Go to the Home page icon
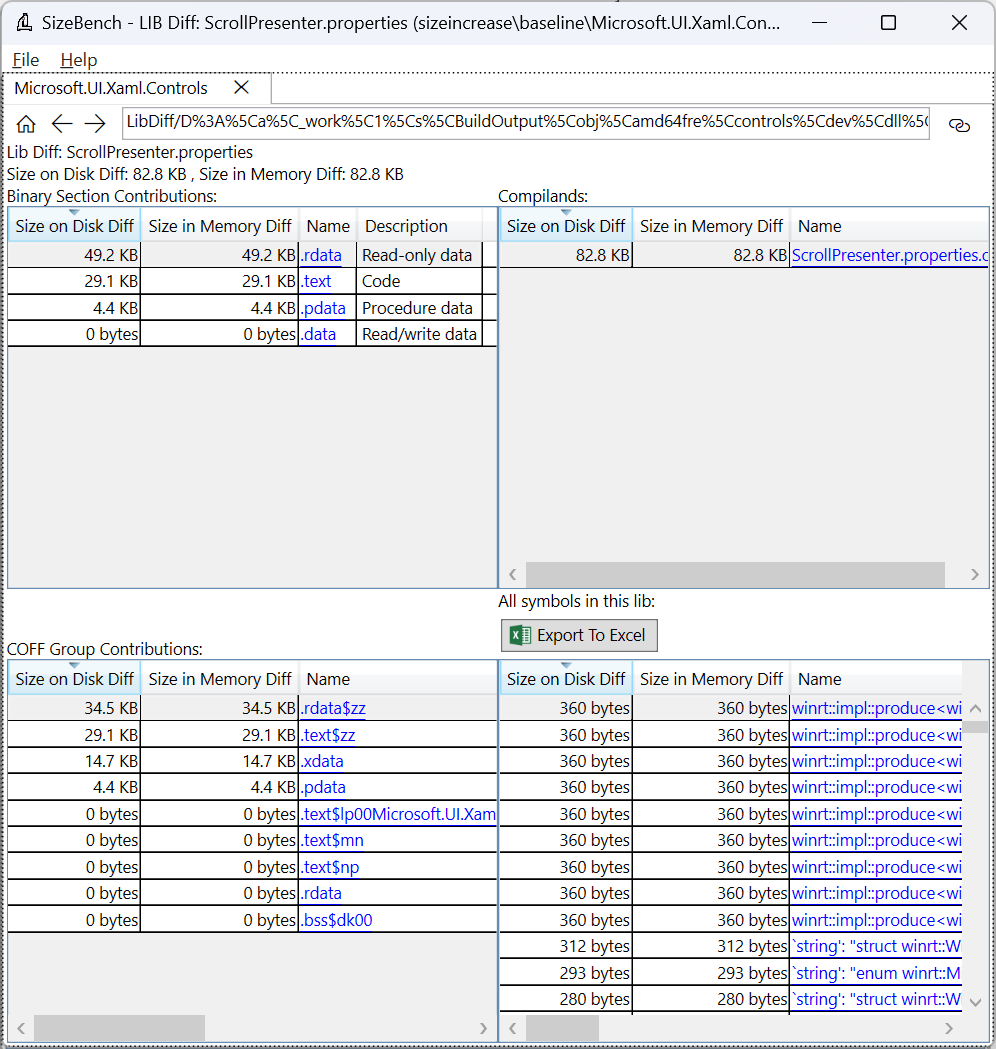The height and width of the screenshot is (1049, 996). (26, 124)
